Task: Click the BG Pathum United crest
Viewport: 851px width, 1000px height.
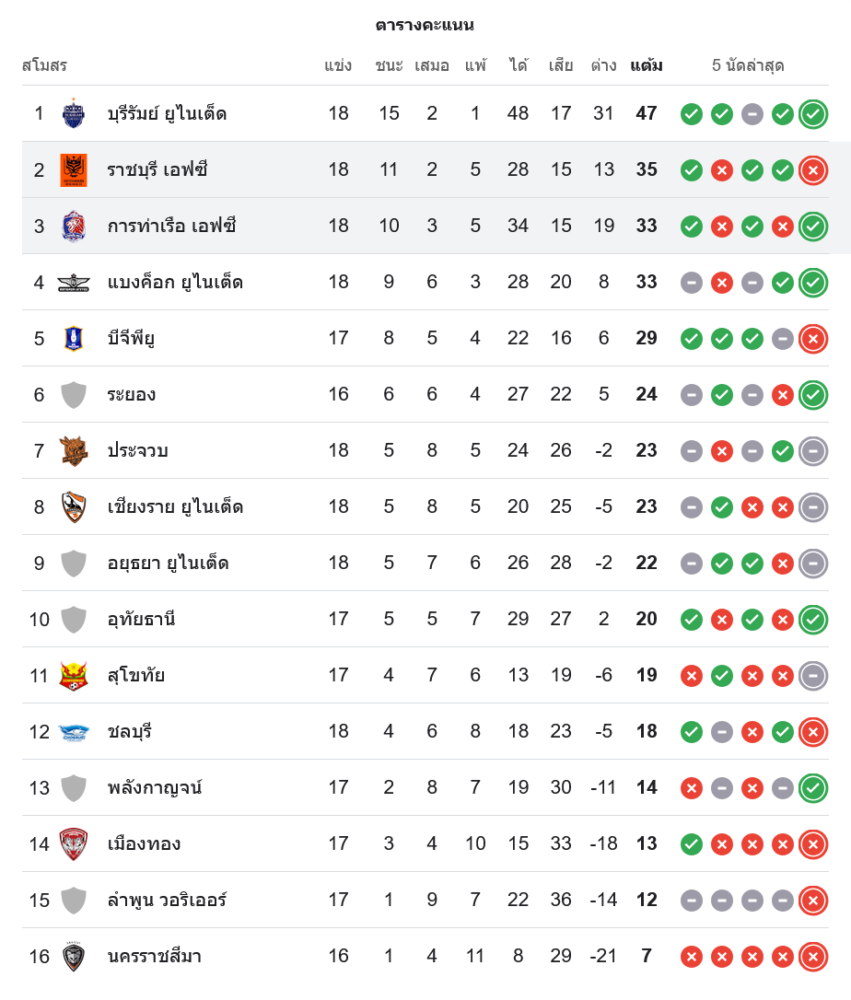Action: coord(74,338)
